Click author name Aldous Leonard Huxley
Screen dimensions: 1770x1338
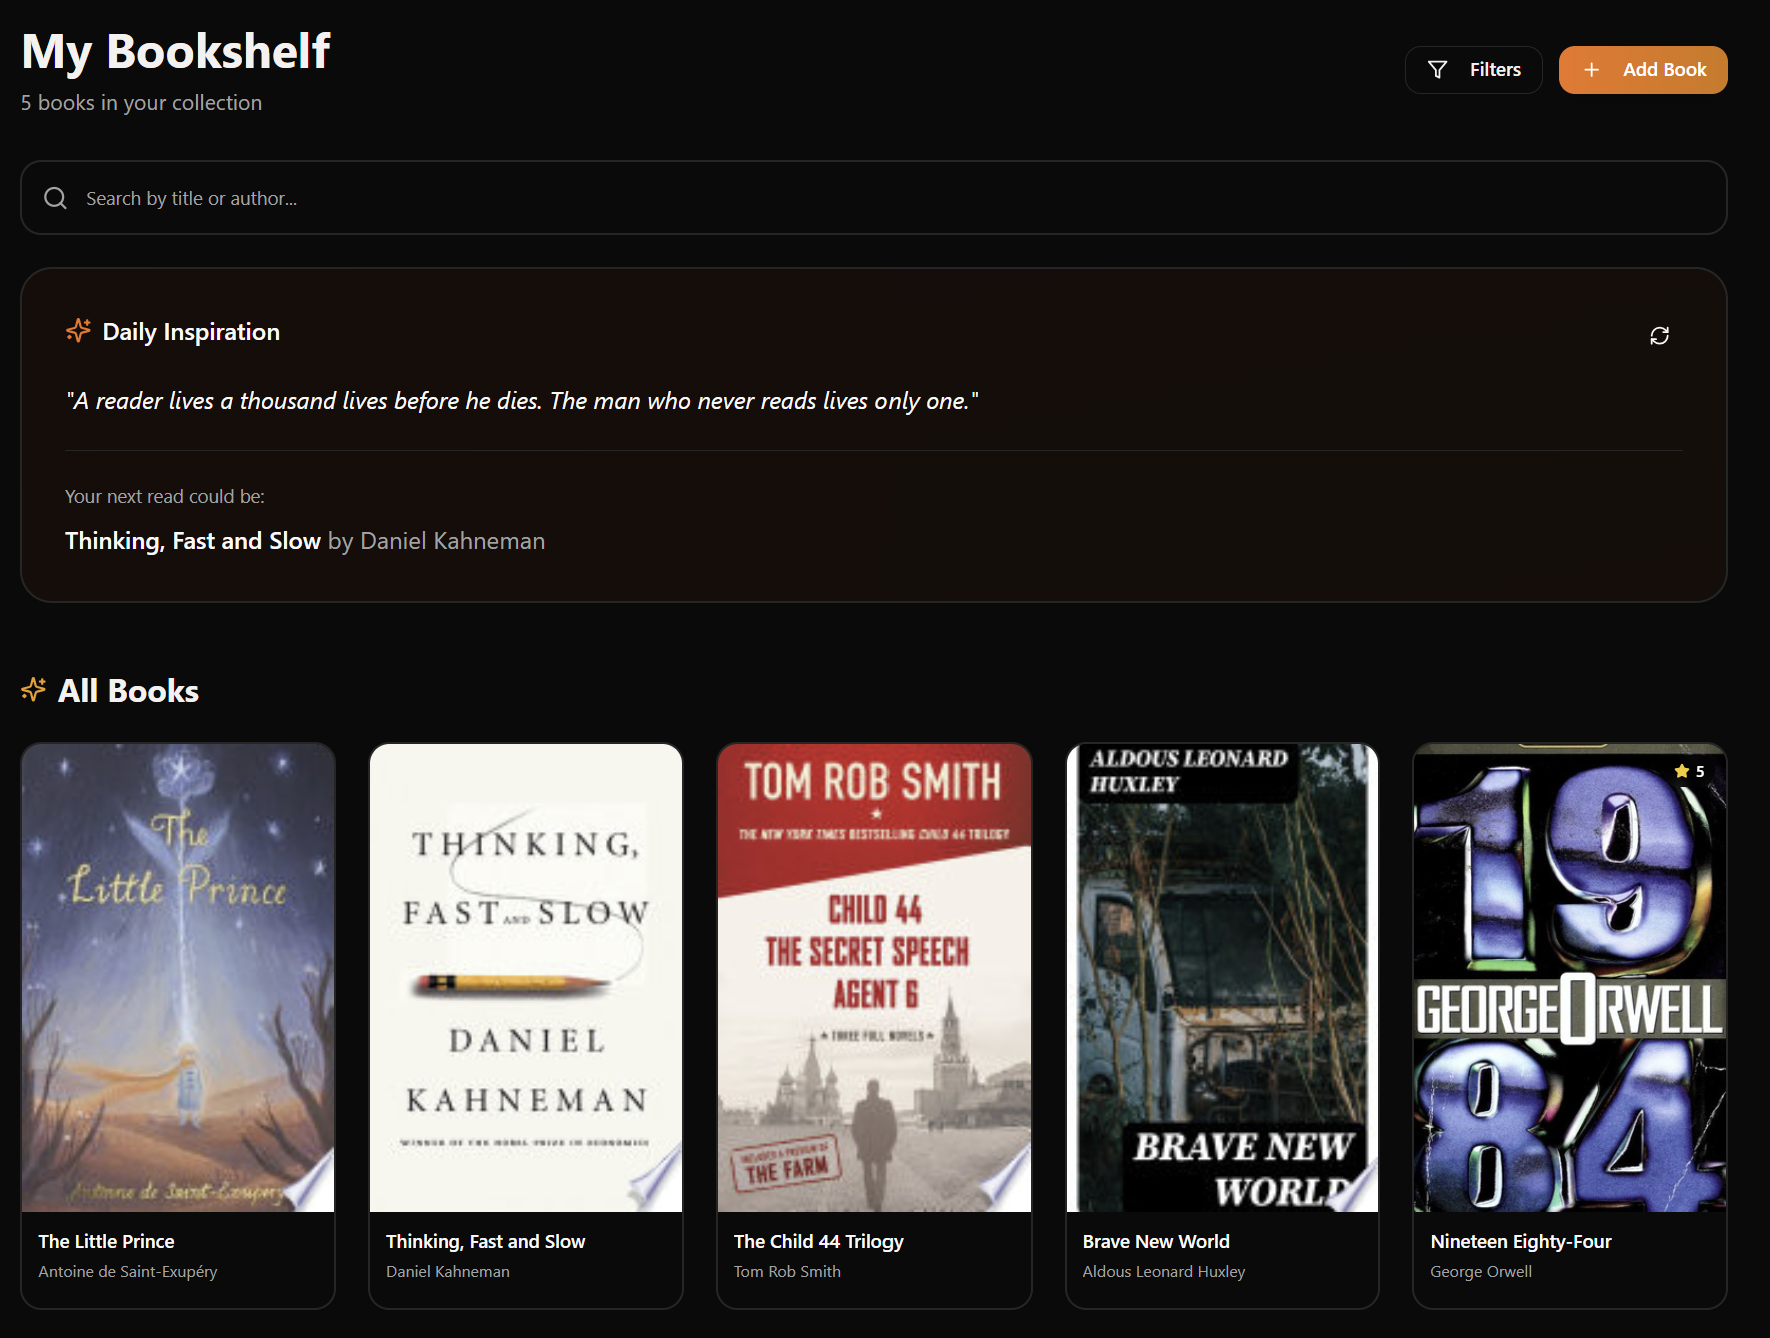click(1163, 1271)
